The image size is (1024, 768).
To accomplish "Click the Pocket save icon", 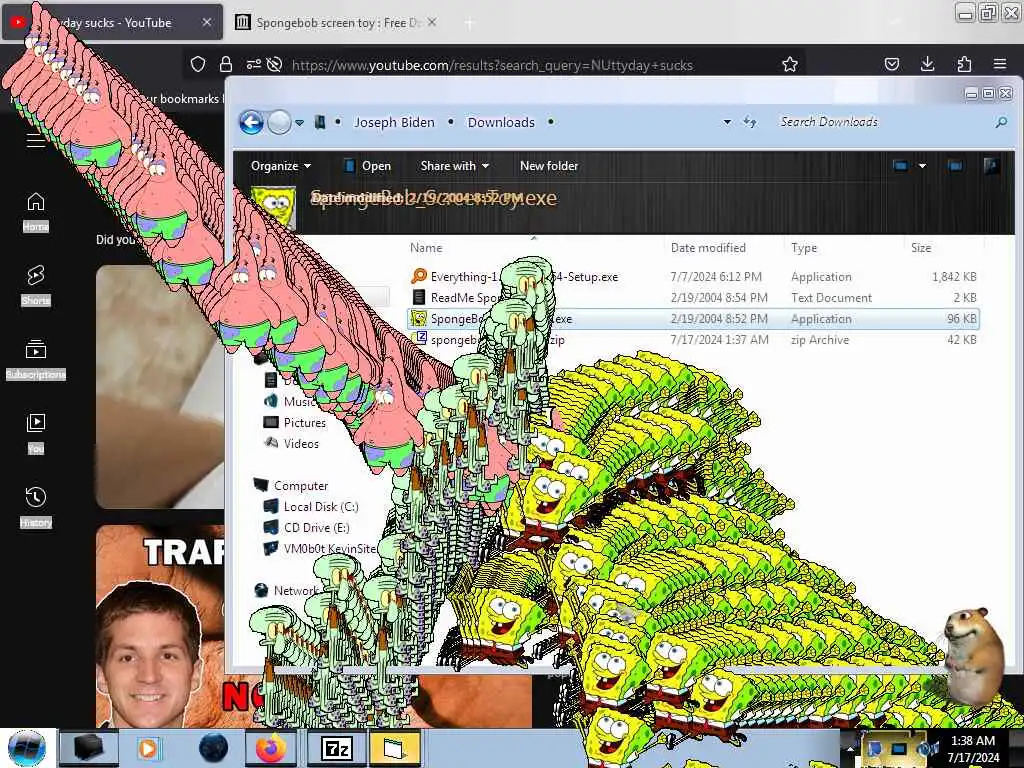I will pos(891,64).
